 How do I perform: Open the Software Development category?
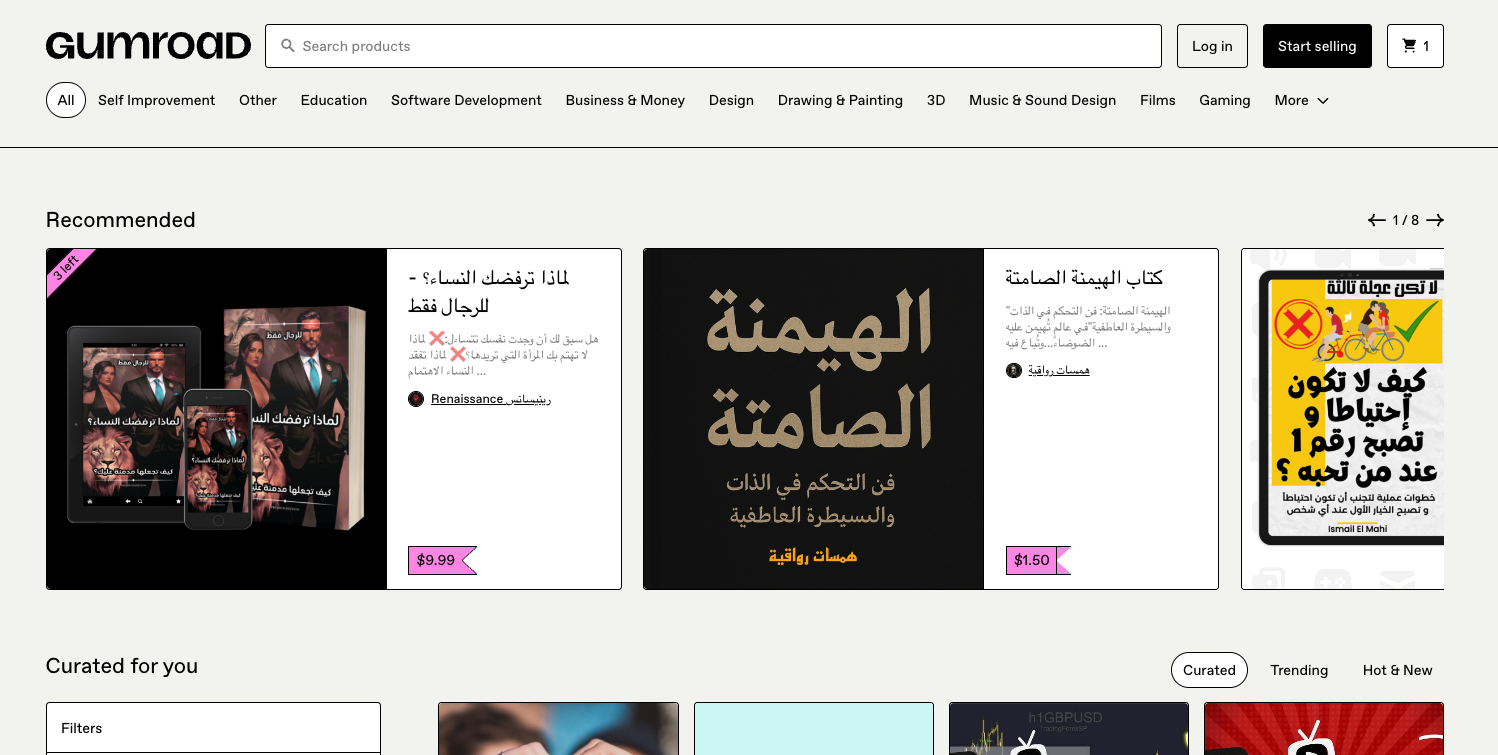tap(466, 100)
